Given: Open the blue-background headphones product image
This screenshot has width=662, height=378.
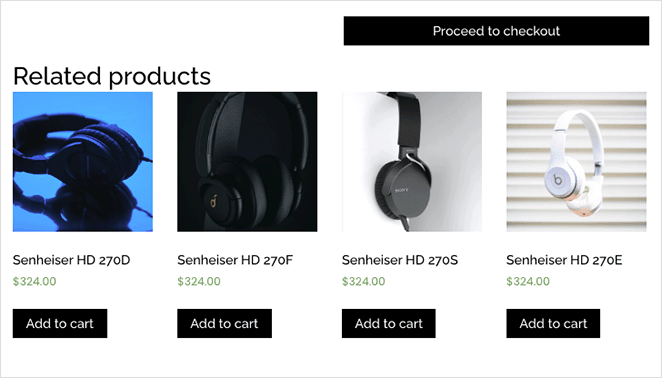Looking at the screenshot, I should click(83, 162).
